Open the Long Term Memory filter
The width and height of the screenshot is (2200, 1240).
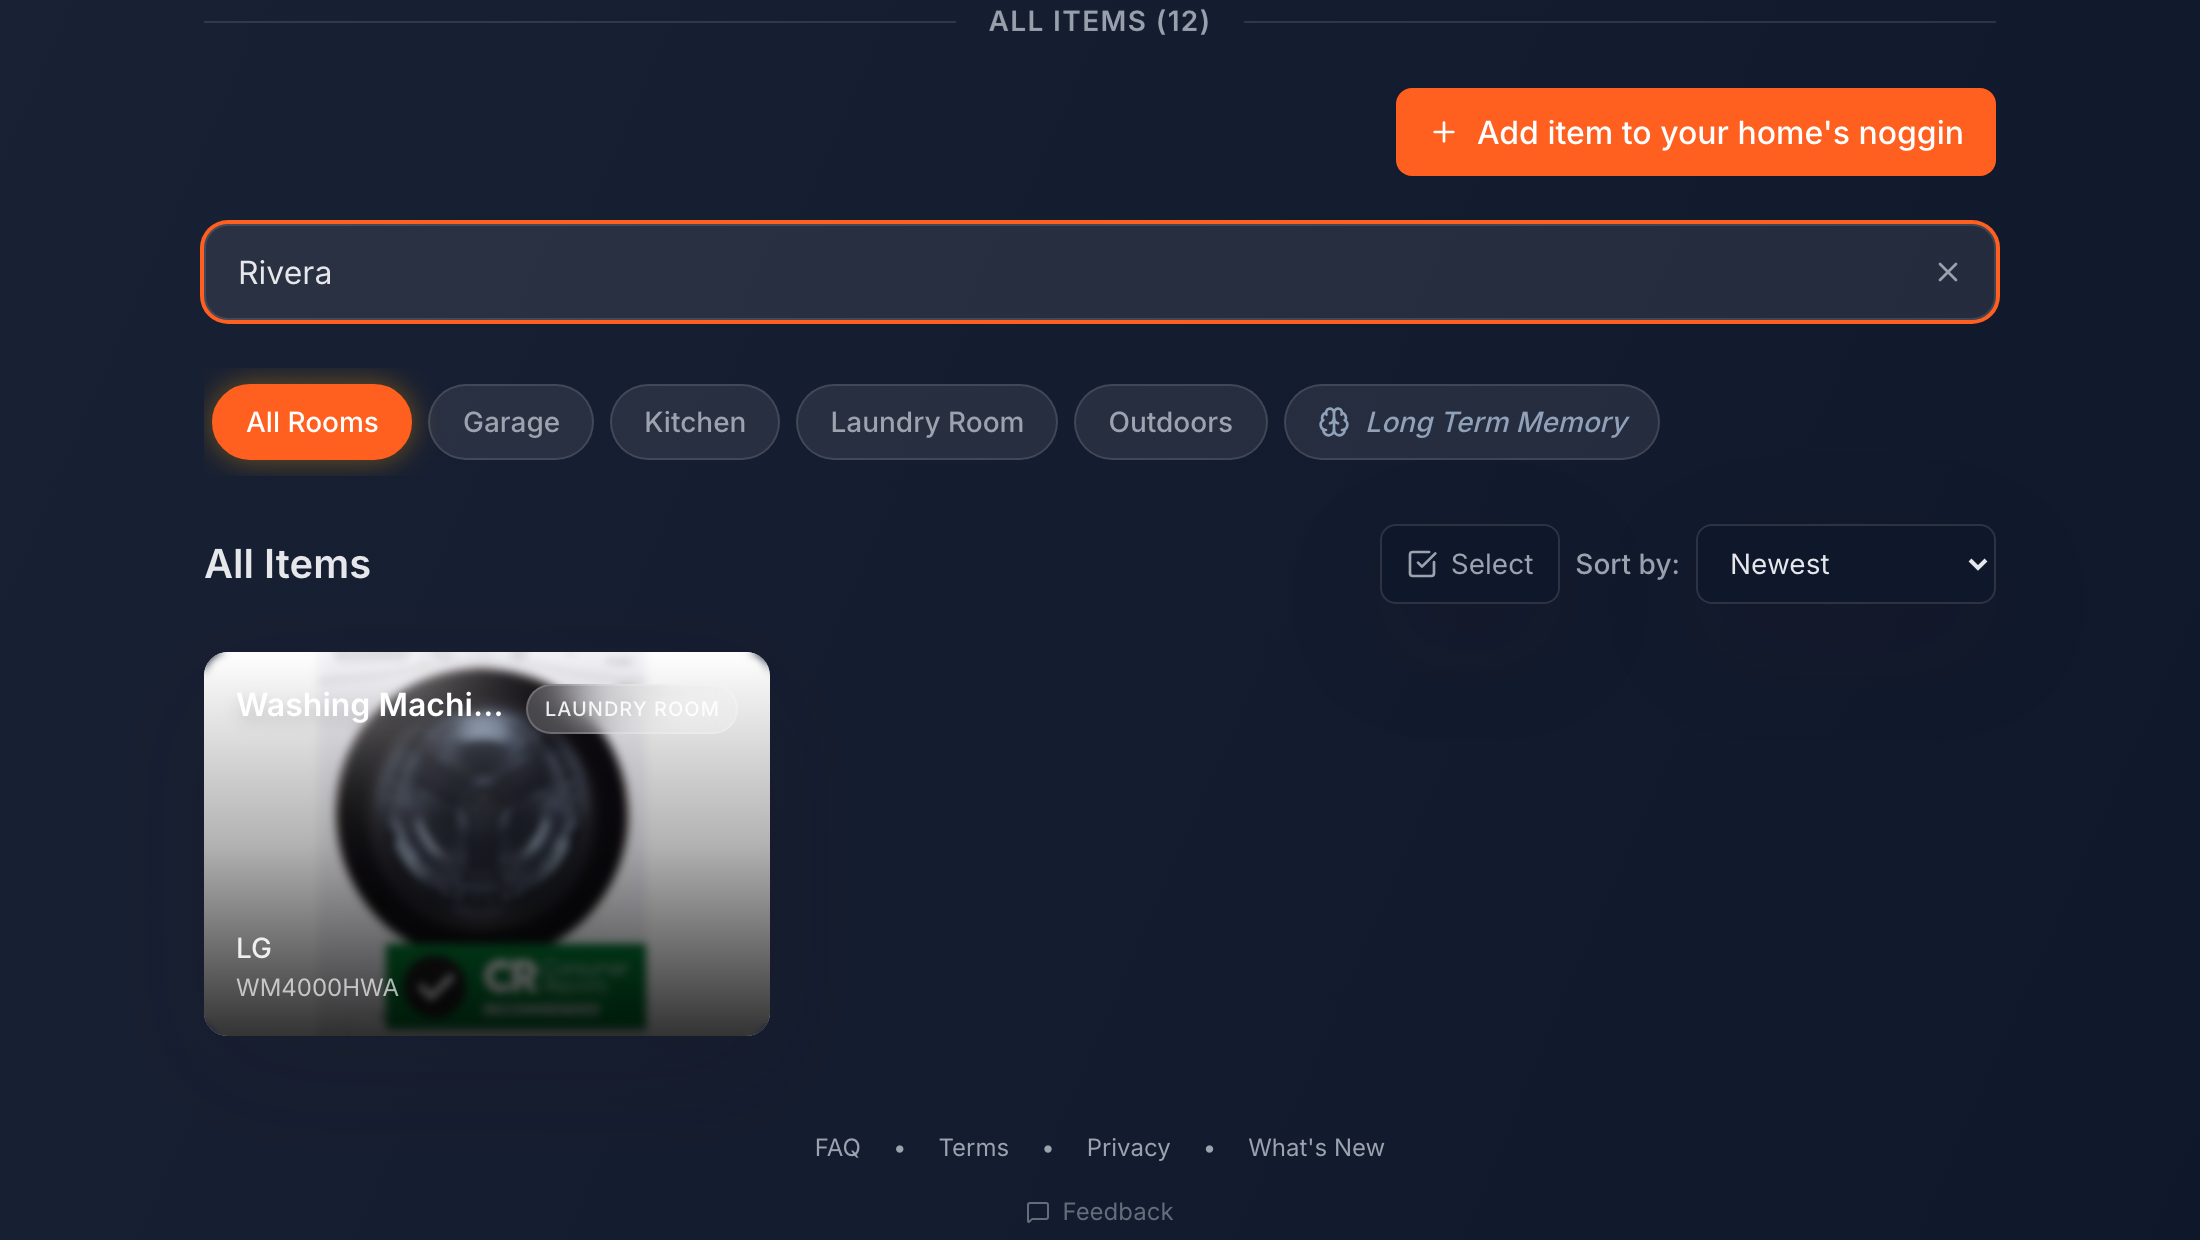(x=1472, y=422)
